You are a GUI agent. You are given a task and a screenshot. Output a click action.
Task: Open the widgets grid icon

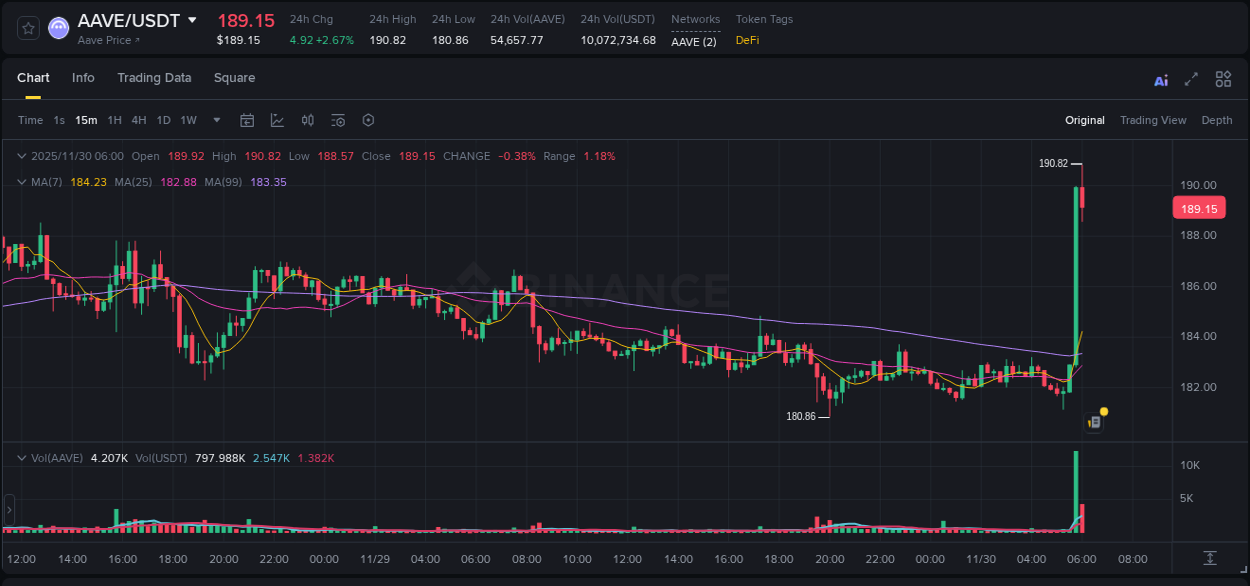(x=1223, y=78)
